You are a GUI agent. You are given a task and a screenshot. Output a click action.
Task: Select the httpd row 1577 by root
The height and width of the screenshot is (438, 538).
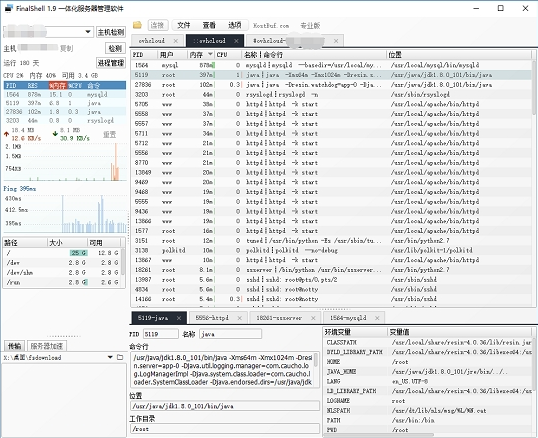coord(331,231)
